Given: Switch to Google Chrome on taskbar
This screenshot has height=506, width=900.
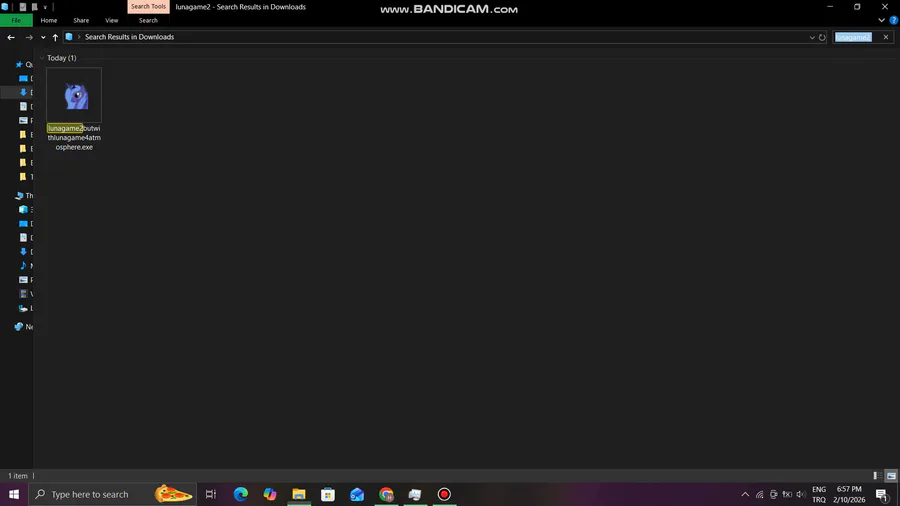Looking at the screenshot, I should [x=386, y=494].
